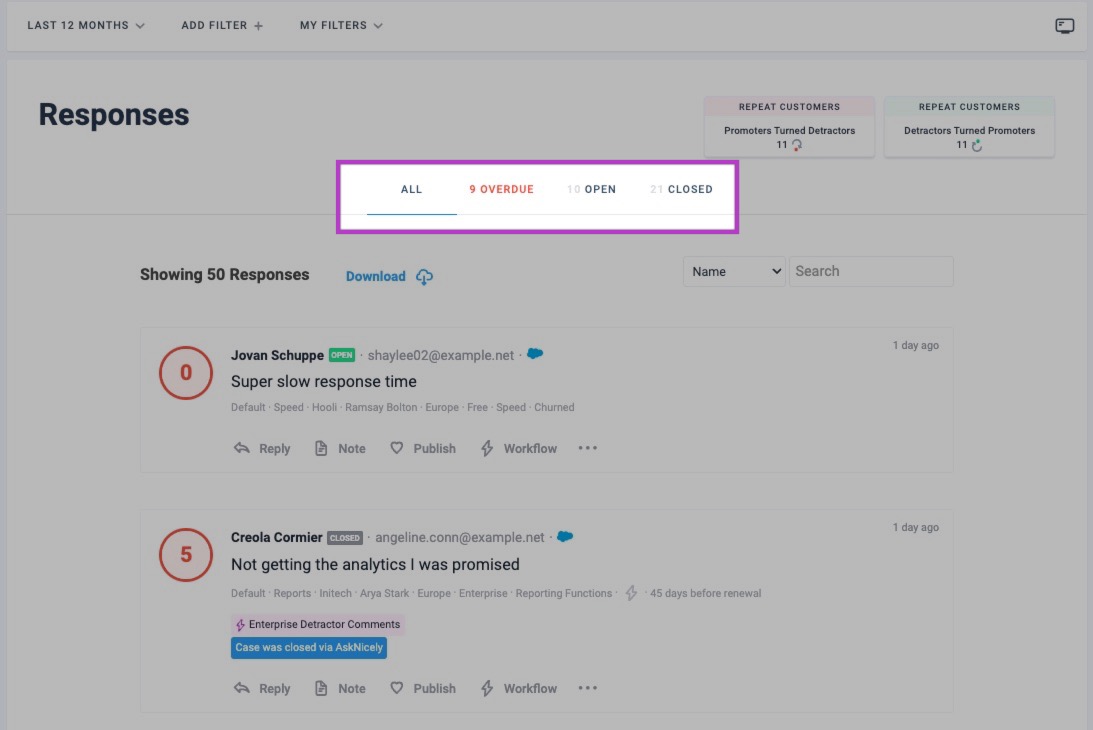1093x730 pixels.
Task: Click the plus icon next to Add Filter
Action: pos(258,26)
